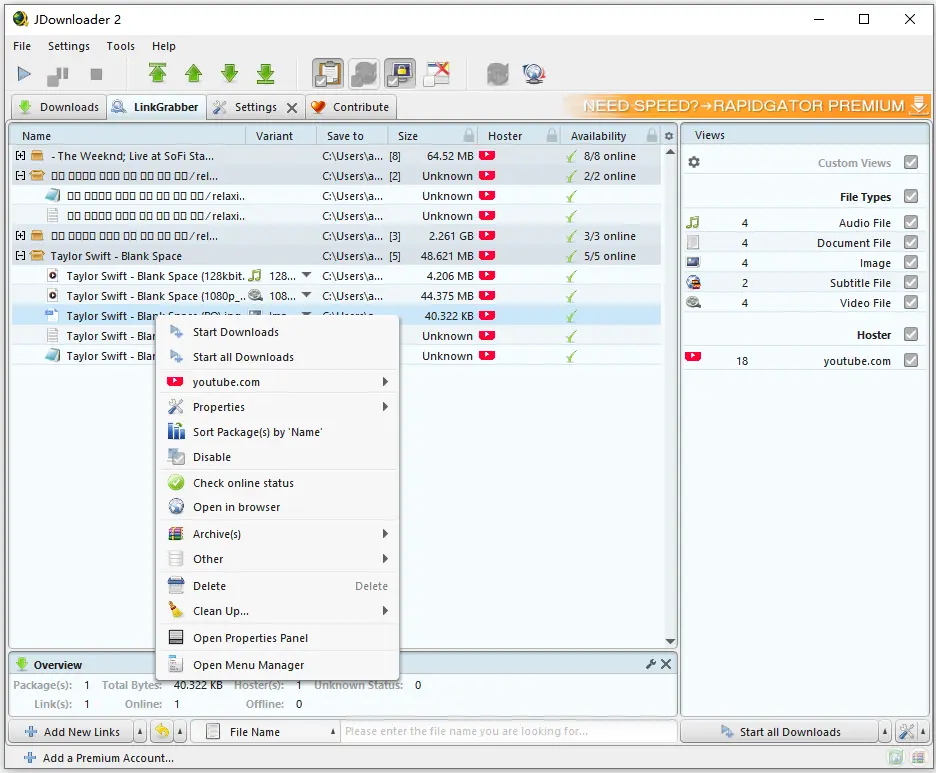Viewport: 936px width, 773px height.
Task: Close the Overview panel
Action: tap(666, 664)
